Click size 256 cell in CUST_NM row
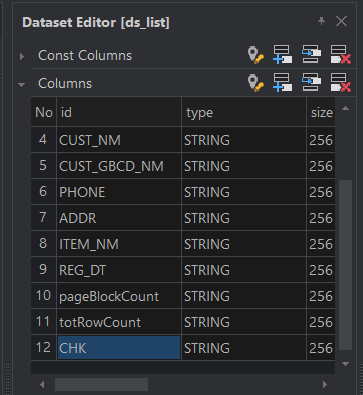363x395 pixels. tap(321, 140)
